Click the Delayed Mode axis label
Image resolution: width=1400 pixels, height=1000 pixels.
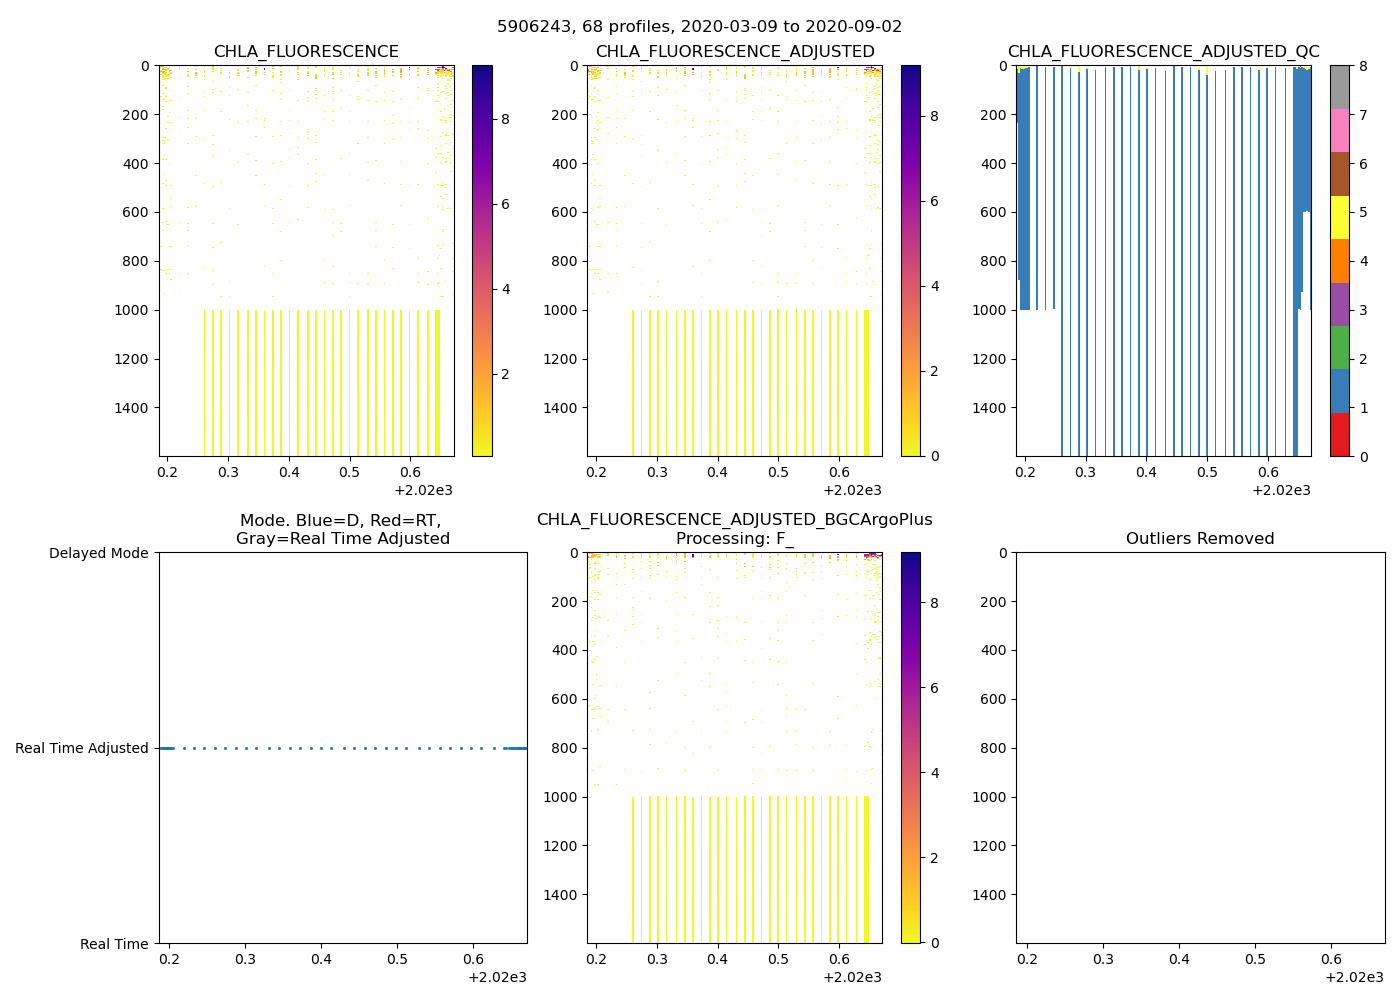point(98,554)
